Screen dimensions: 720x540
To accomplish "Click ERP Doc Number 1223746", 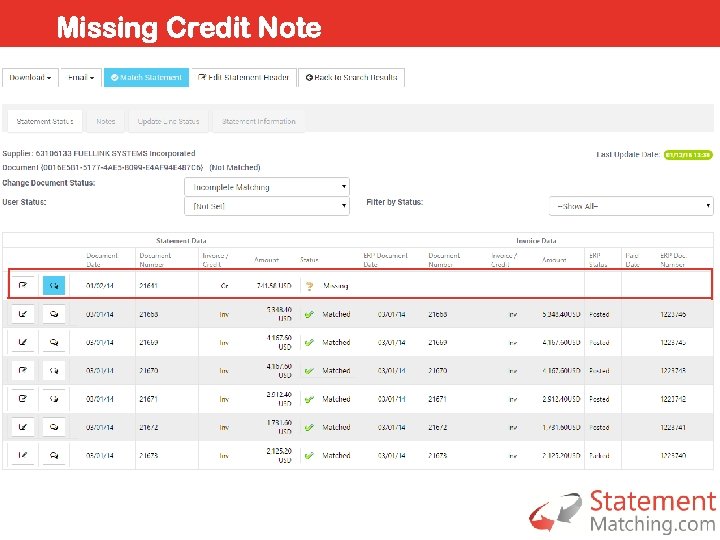I will pos(673,315).
